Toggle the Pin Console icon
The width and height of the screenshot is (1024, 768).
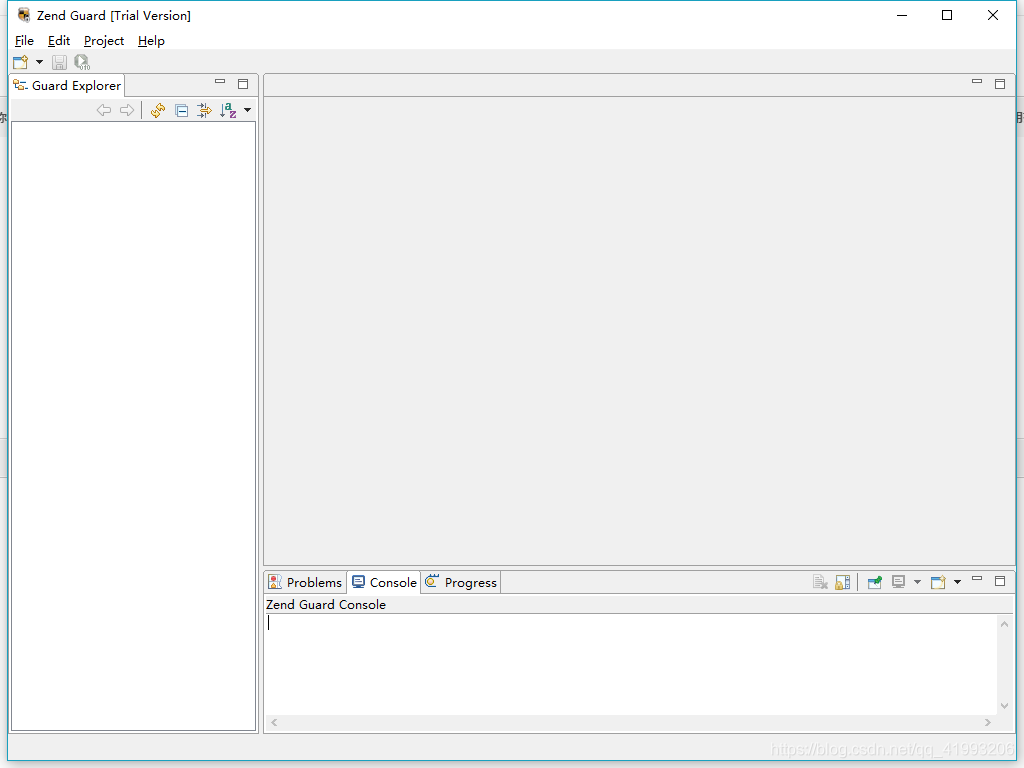click(875, 582)
